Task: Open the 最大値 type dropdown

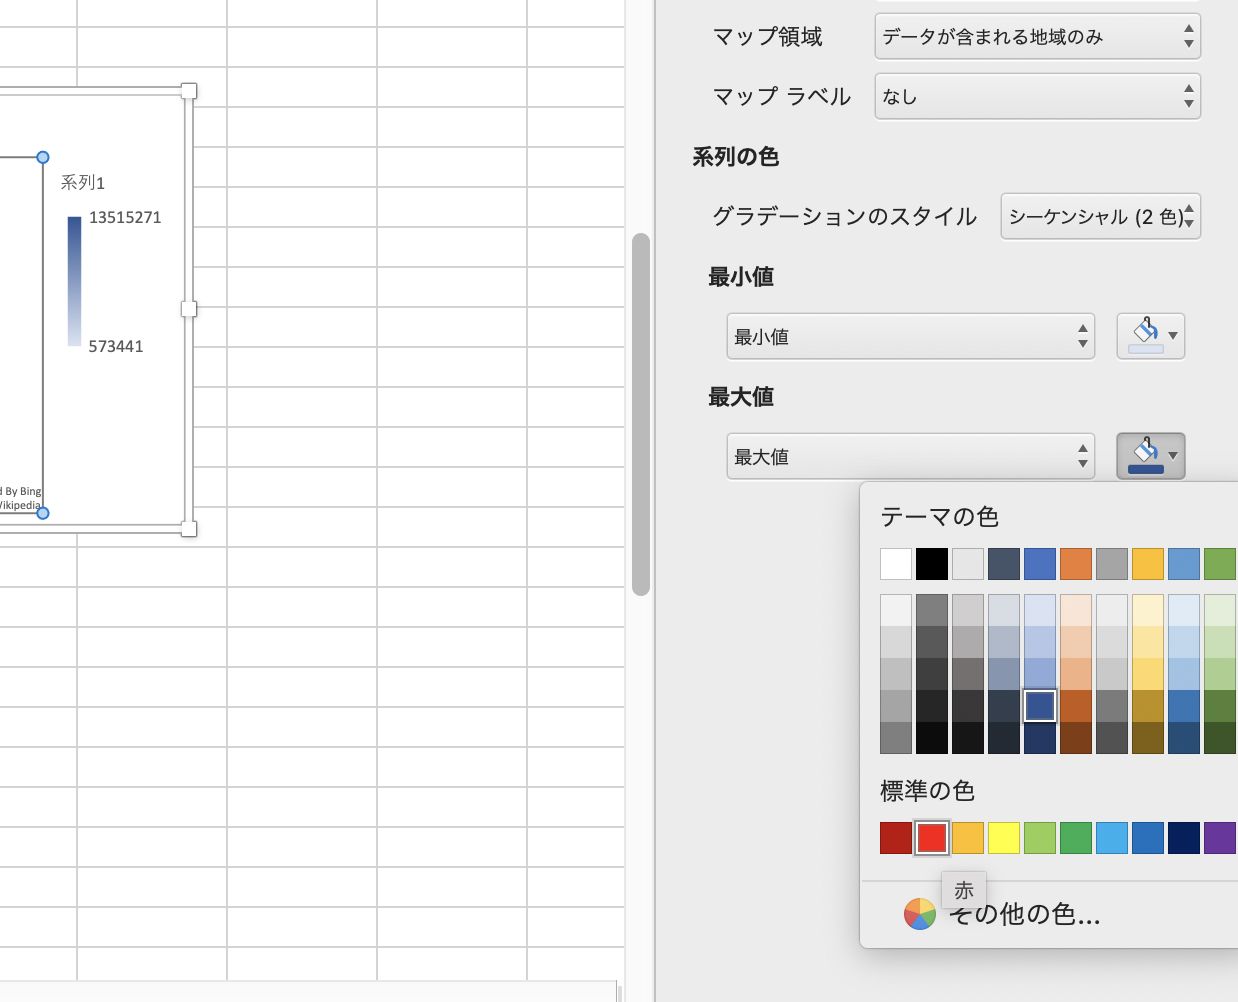Action: pos(910,457)
